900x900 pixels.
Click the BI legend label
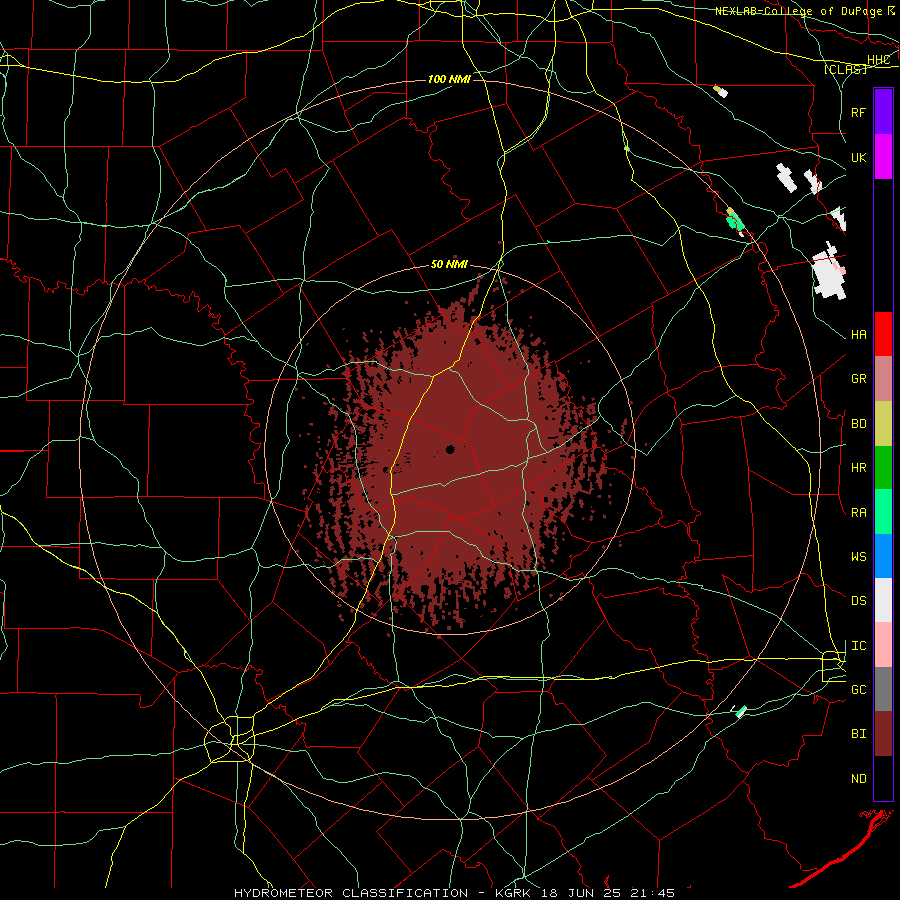tap(858, 734)
